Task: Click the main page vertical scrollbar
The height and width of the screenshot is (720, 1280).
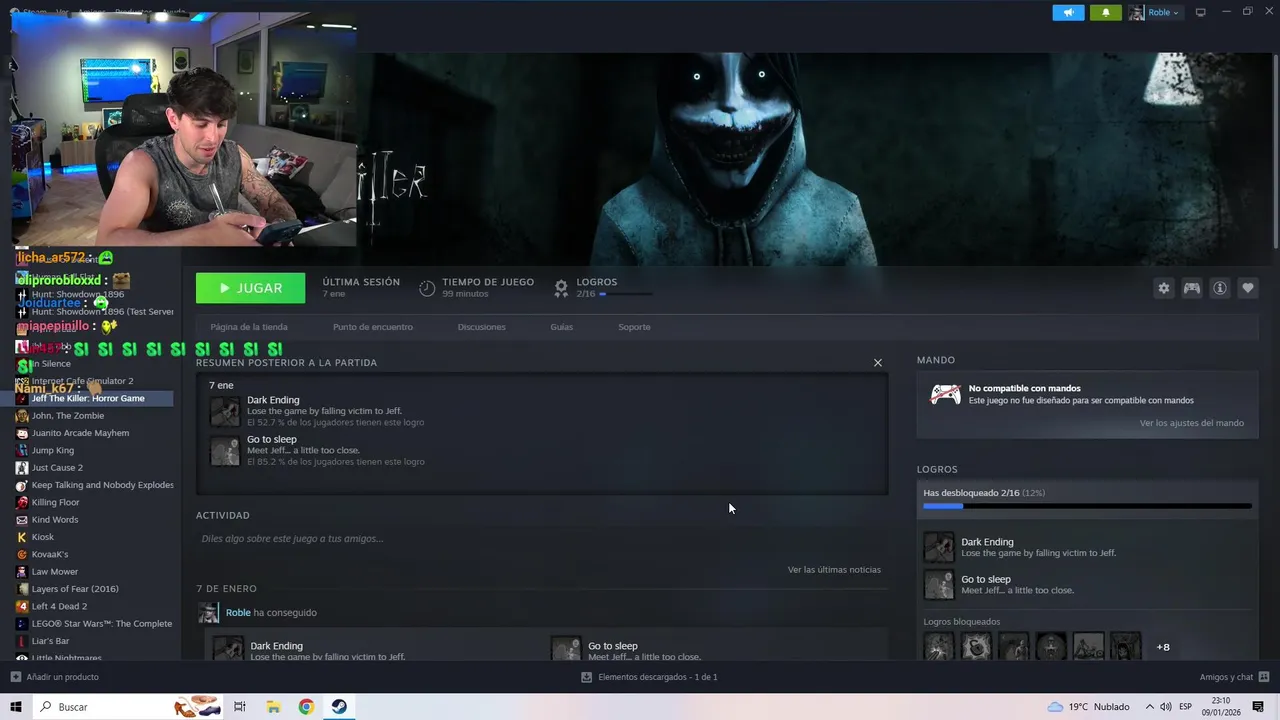Action: pos(1275,150)
